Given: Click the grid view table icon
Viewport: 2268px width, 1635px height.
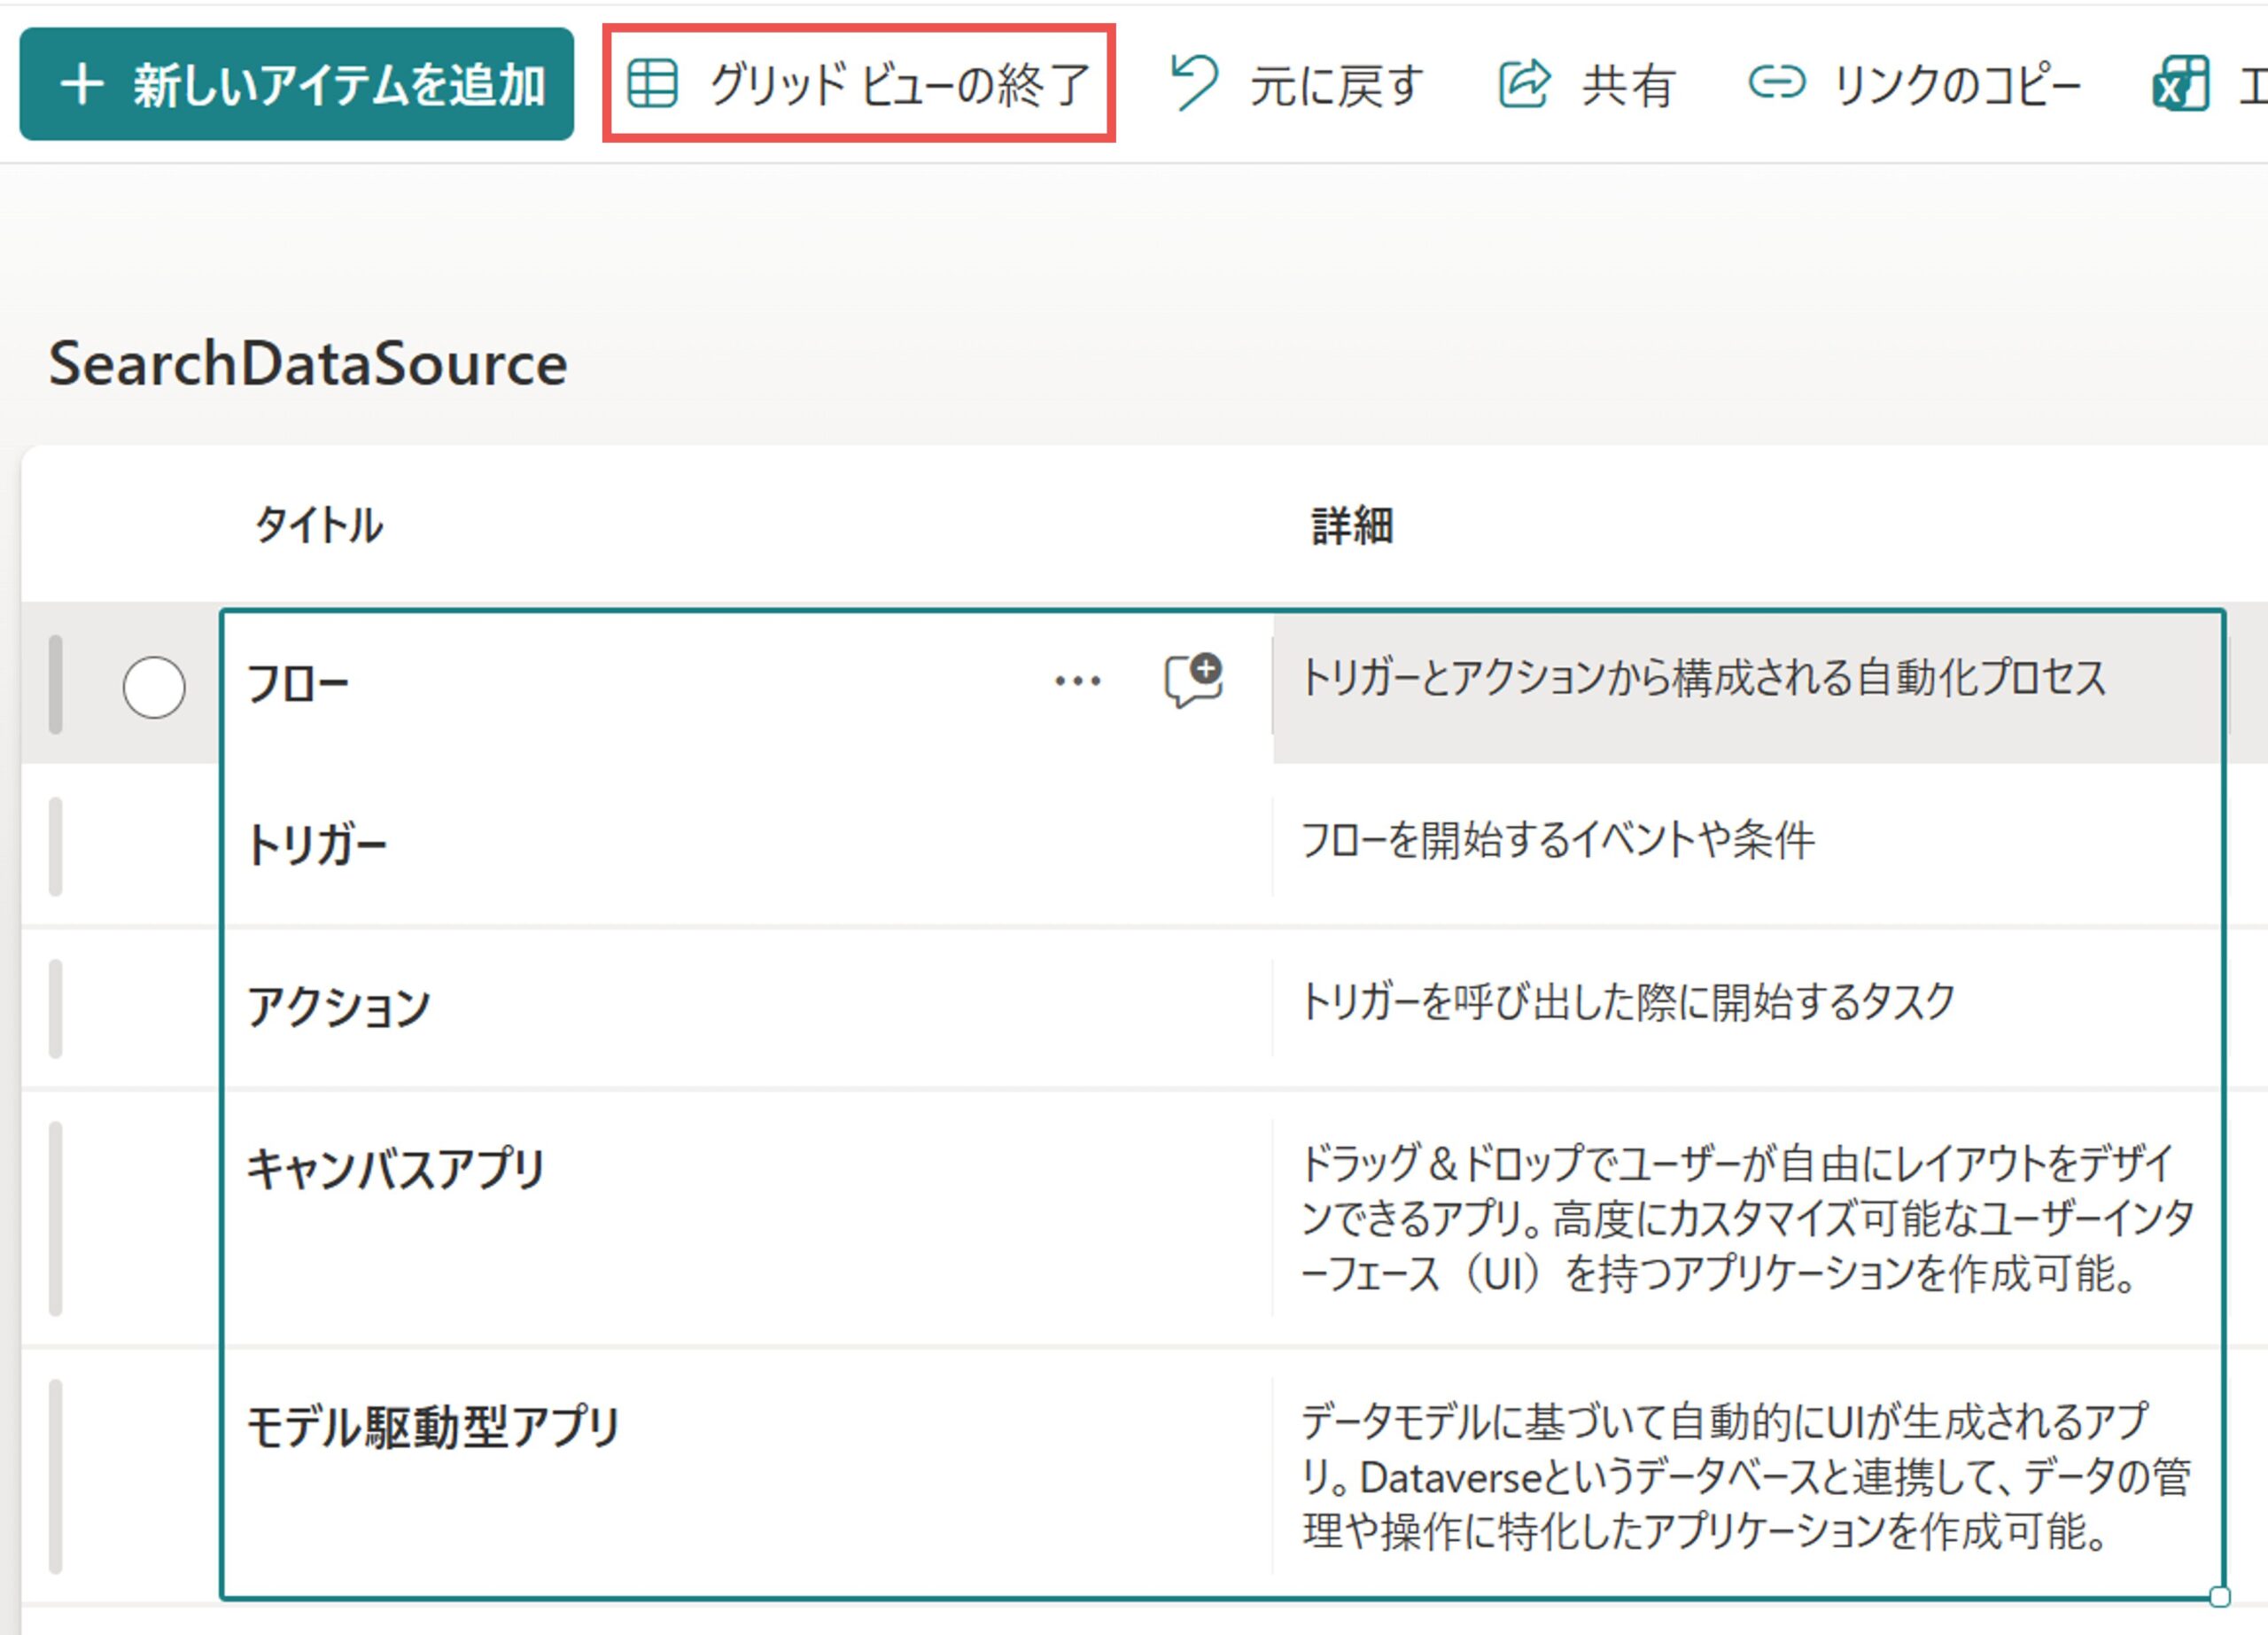Looking at the screenshot, I should coord(652,83).
